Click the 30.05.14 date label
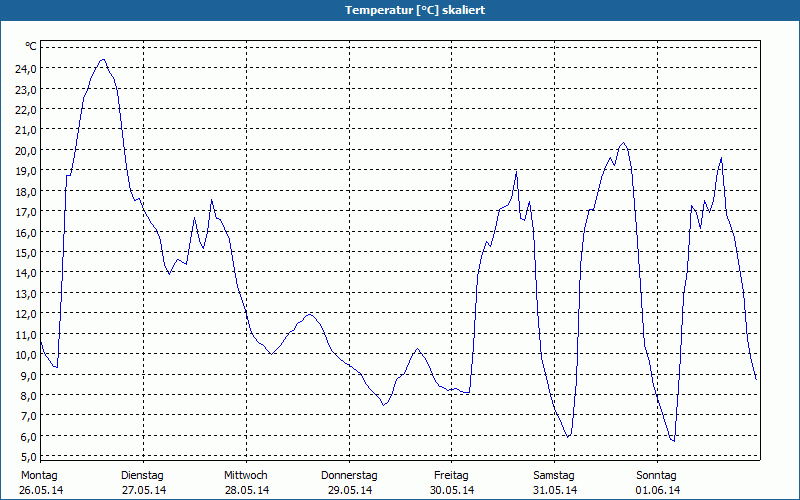Screen dimensions: 800x500 (452, 490)
